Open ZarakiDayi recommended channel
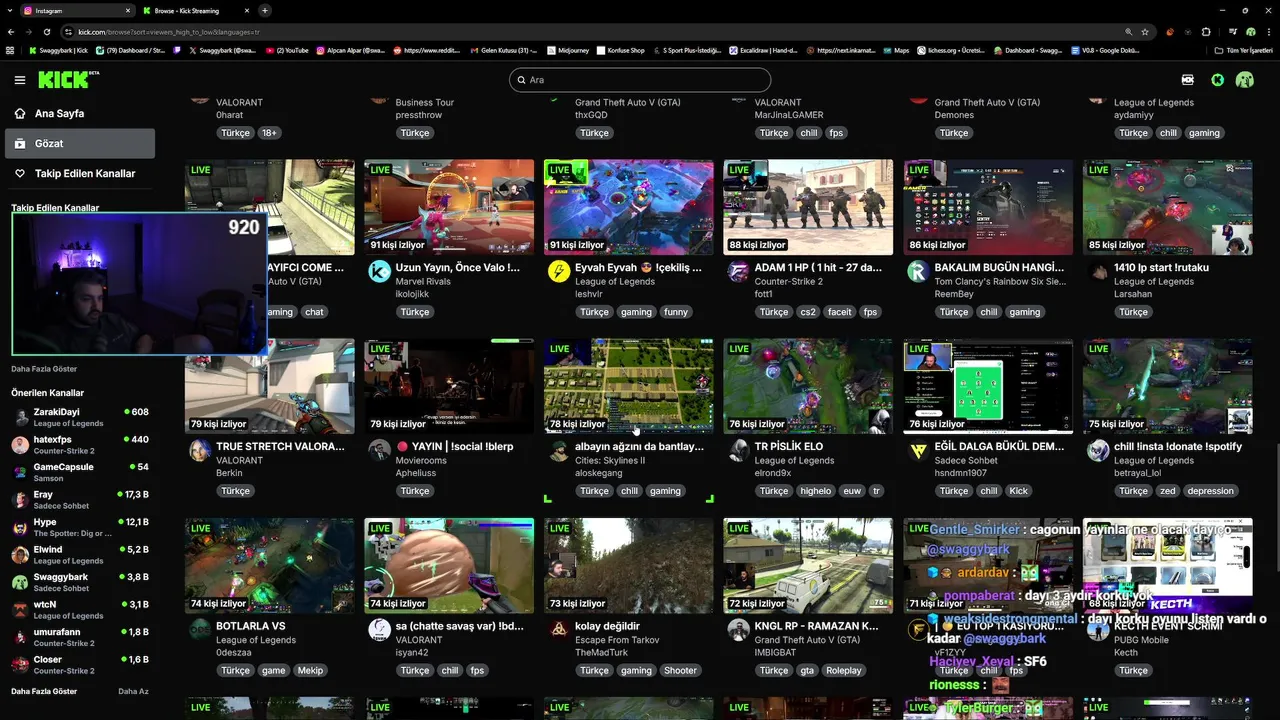The image size is (1280, 720). pos(80,417)
